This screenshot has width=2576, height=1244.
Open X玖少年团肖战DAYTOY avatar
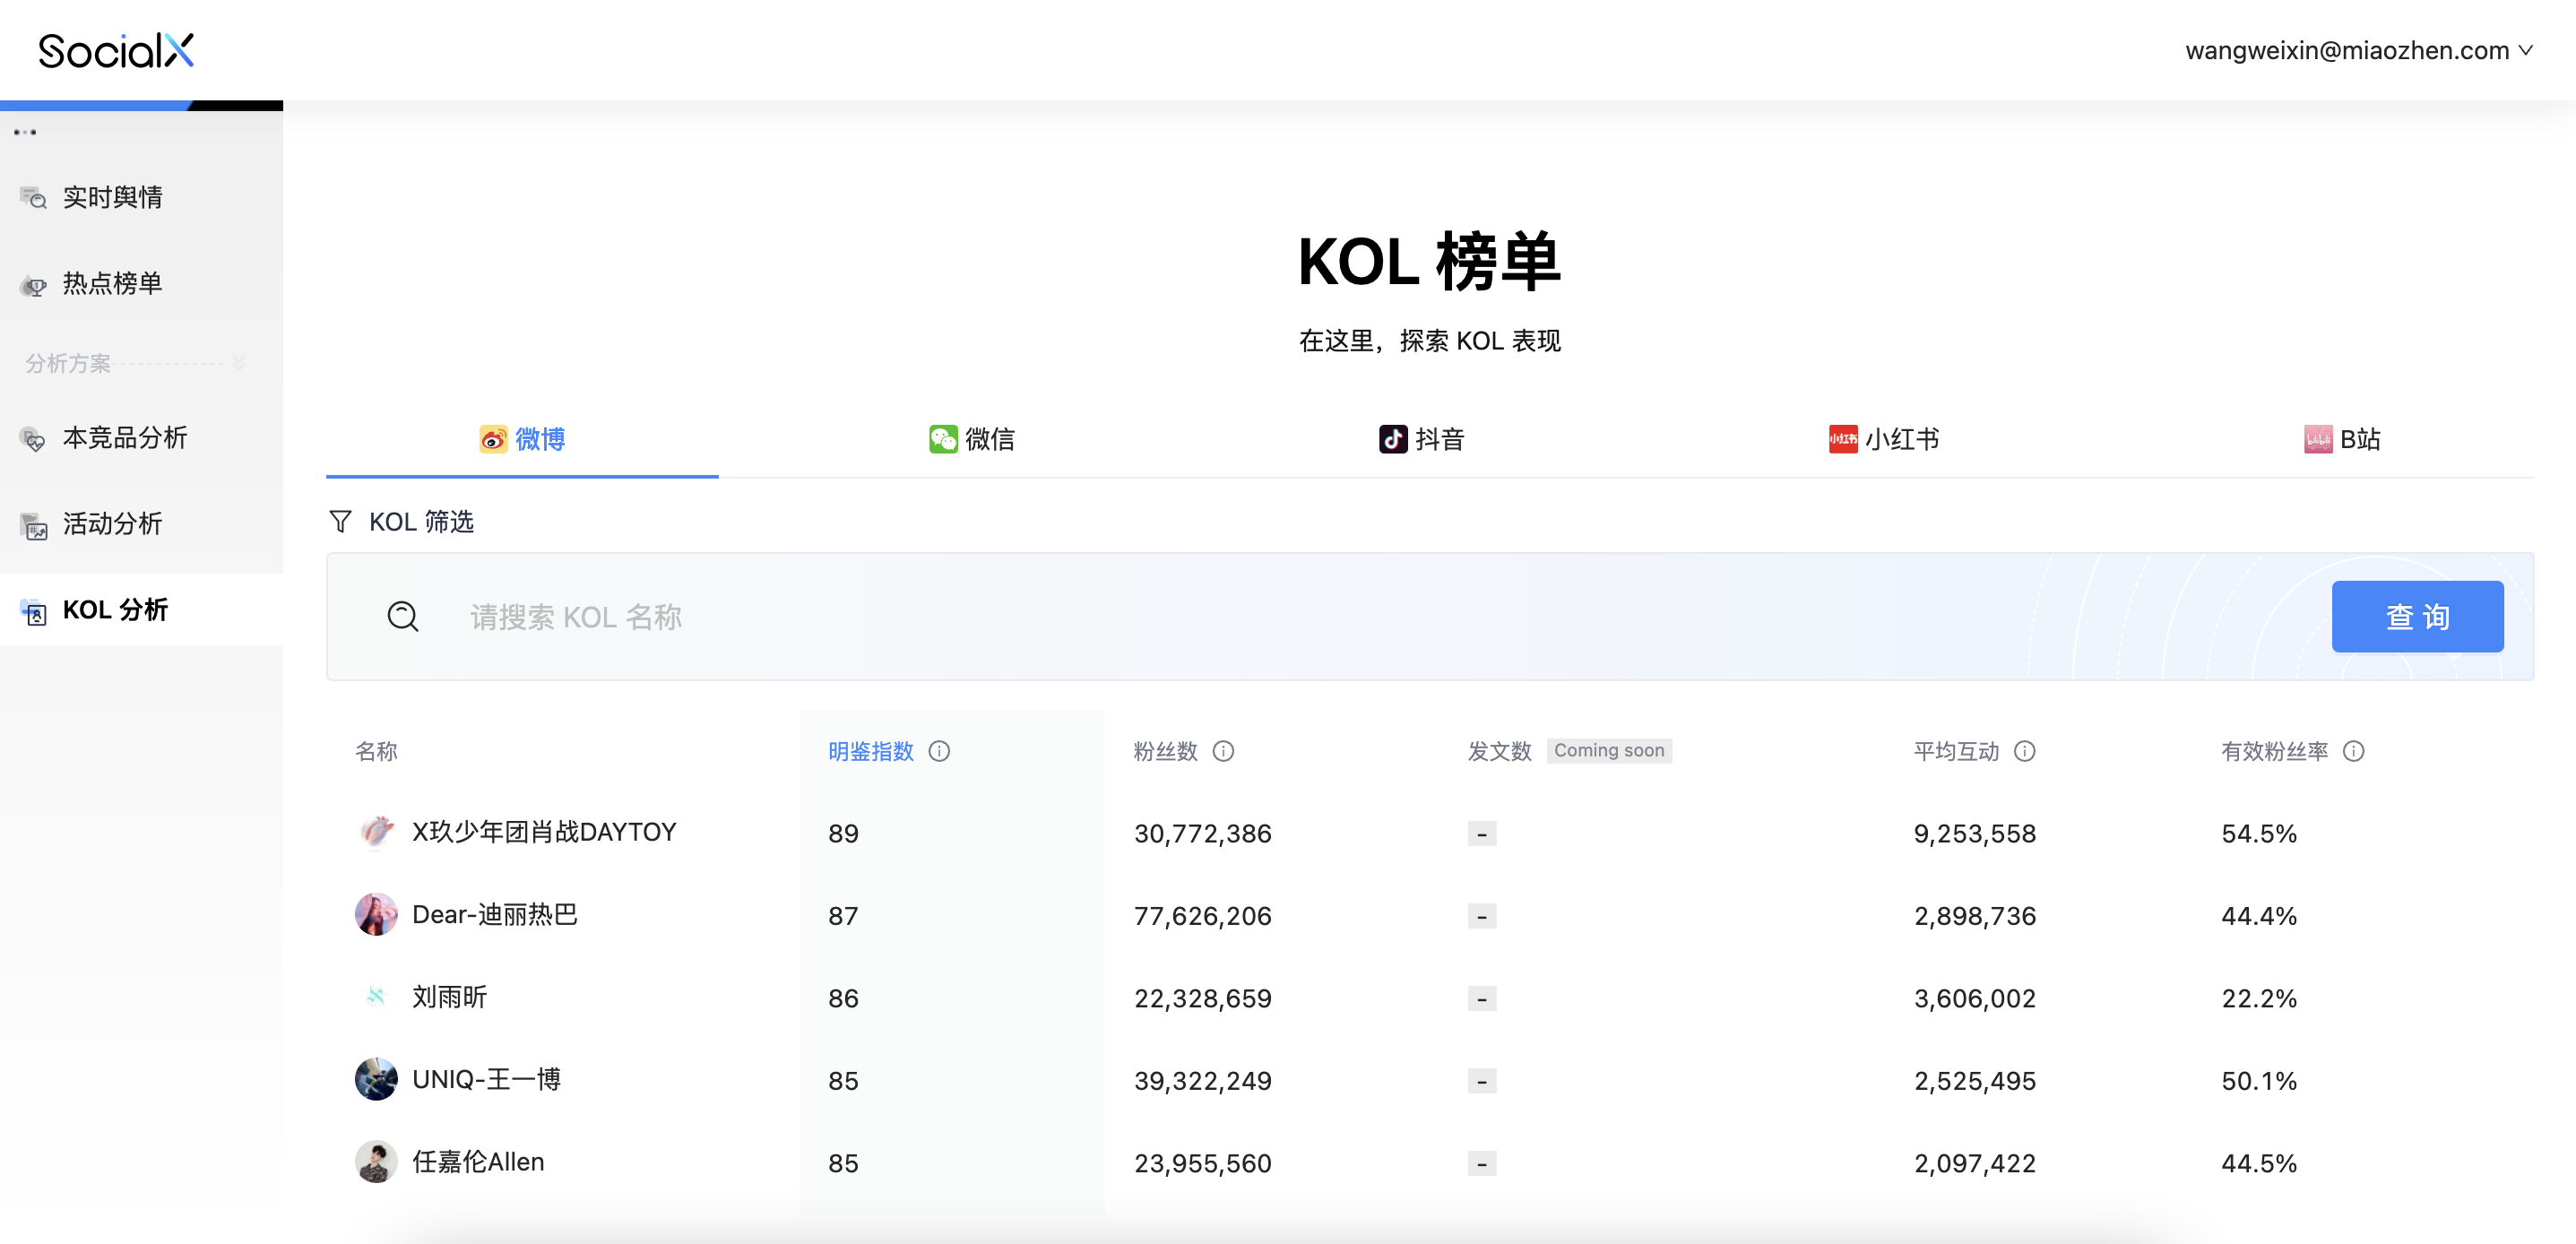(376, 832)
